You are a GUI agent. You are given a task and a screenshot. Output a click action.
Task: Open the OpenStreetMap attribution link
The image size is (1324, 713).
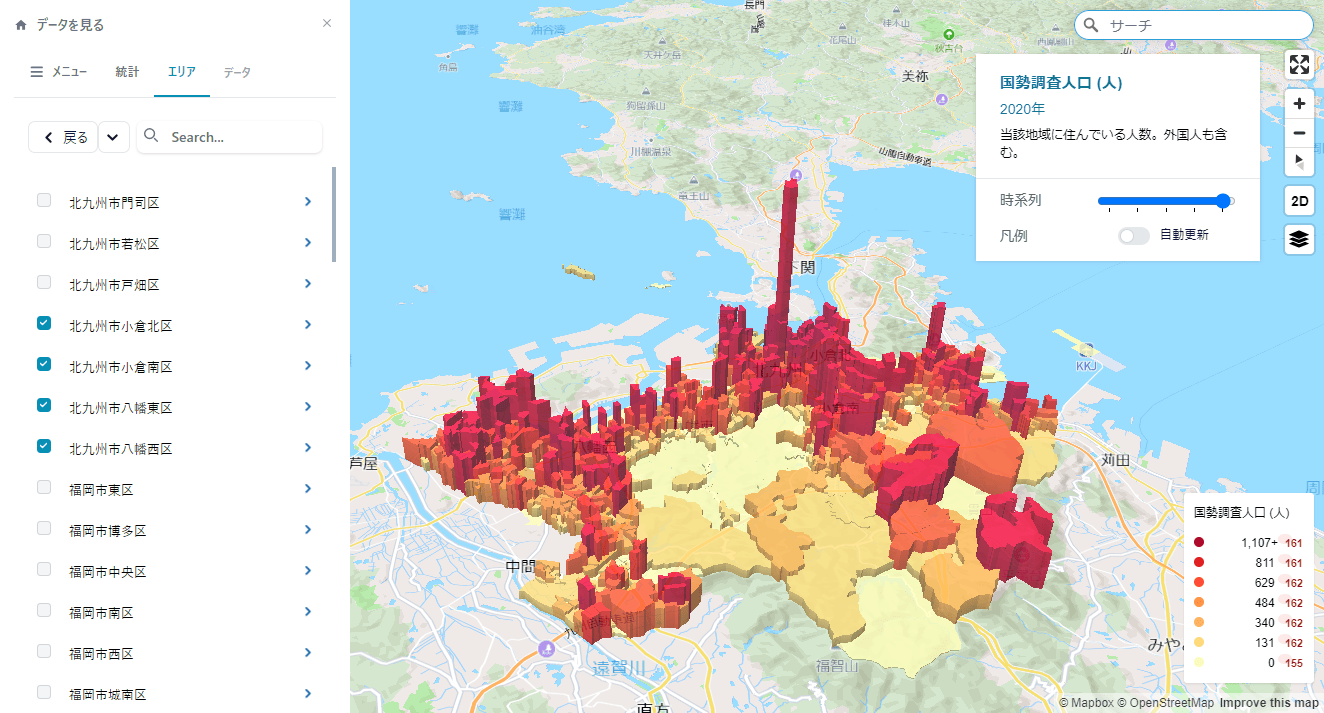point(1165,703)
